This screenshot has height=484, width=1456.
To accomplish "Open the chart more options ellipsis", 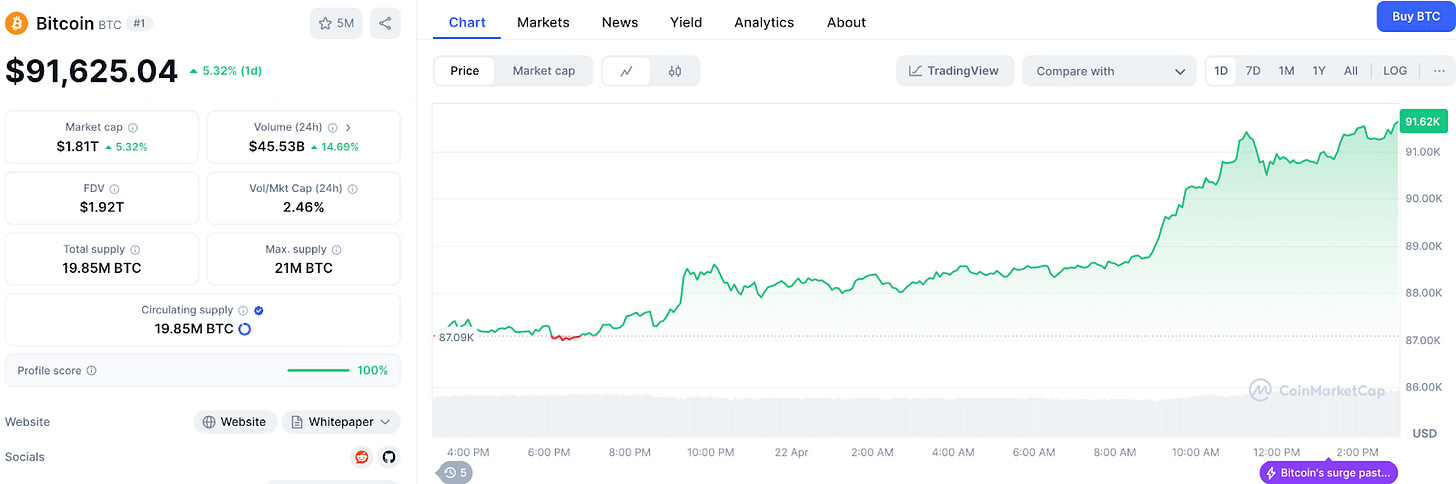I will [x=1439, y=71].
